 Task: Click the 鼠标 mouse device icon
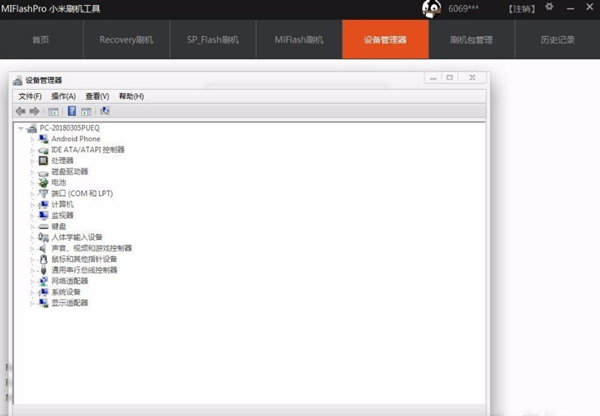(44, 259)
